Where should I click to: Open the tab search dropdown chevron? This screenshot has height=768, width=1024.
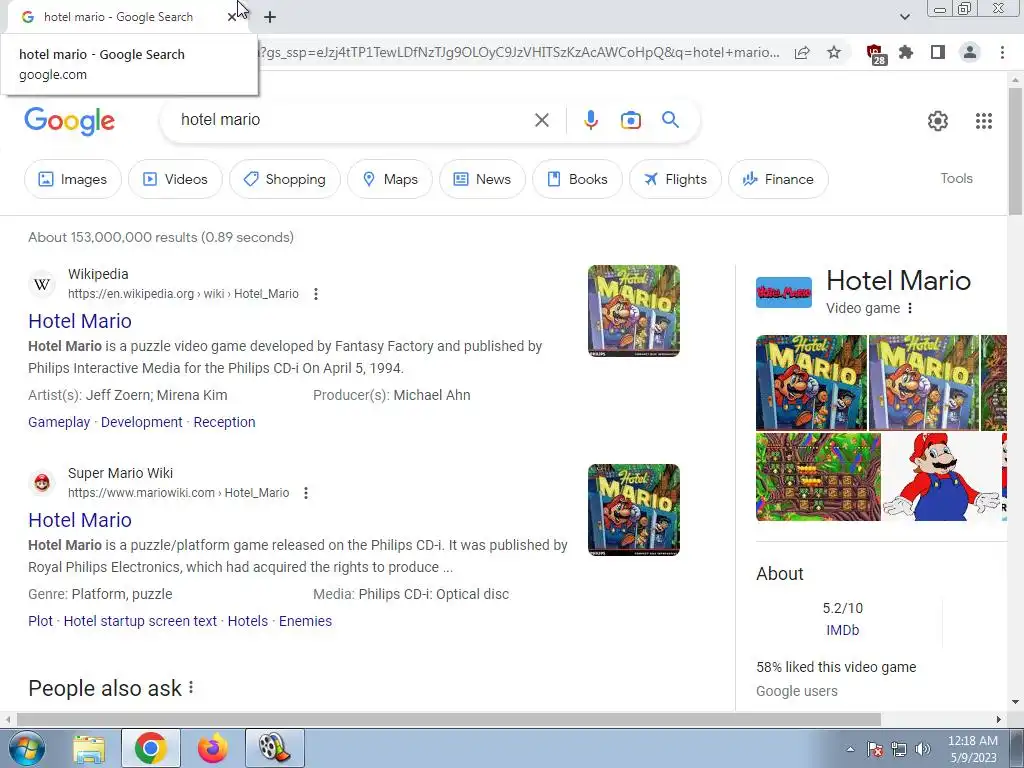[x=904, y=17]
